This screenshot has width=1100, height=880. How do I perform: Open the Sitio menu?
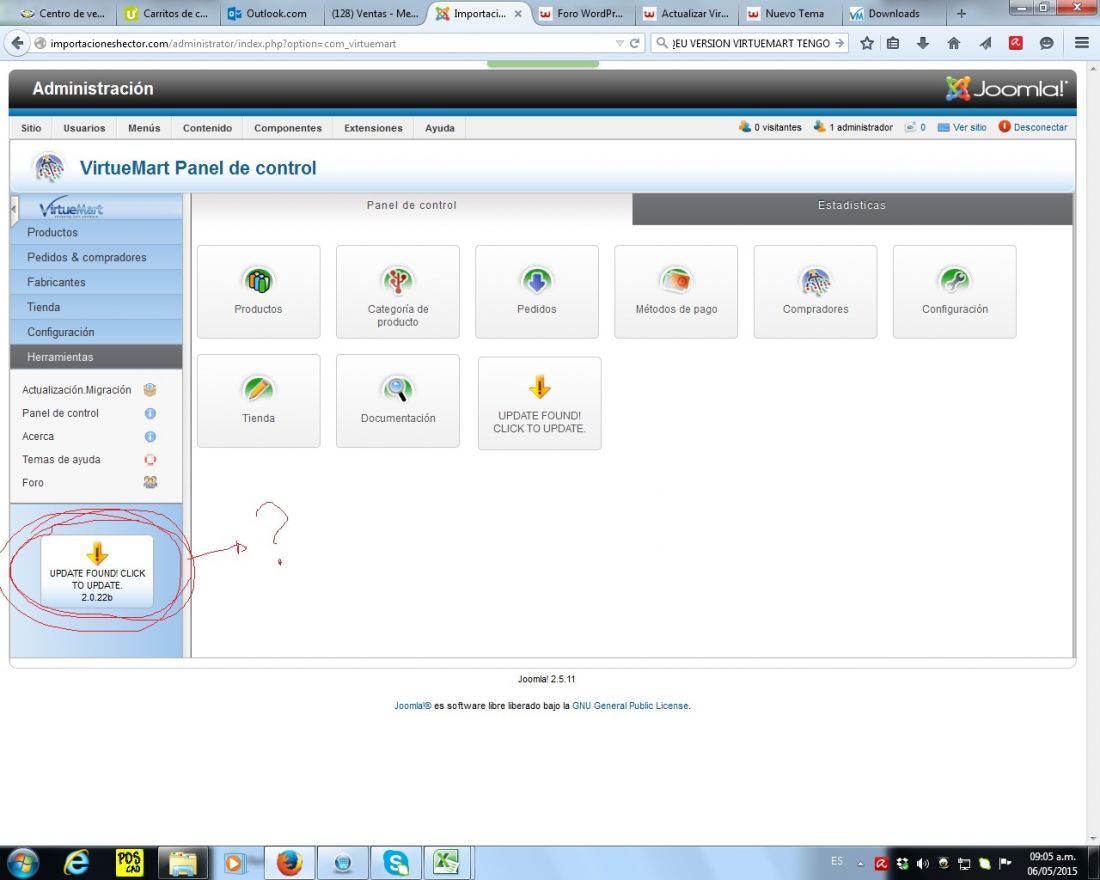tap(31, 128)
